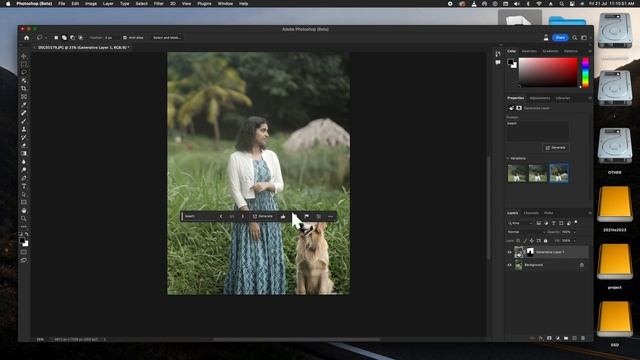The height and width of the screenshot is (360, 640).
Task: Enable Intersect with selection mode
Action: (80, 38)
